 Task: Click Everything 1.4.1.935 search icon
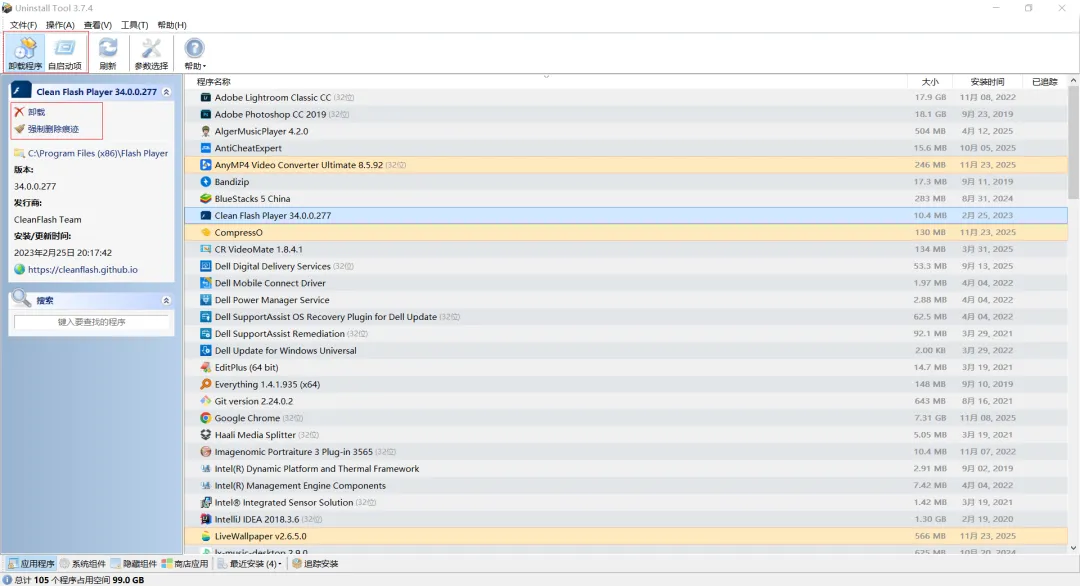205,384
